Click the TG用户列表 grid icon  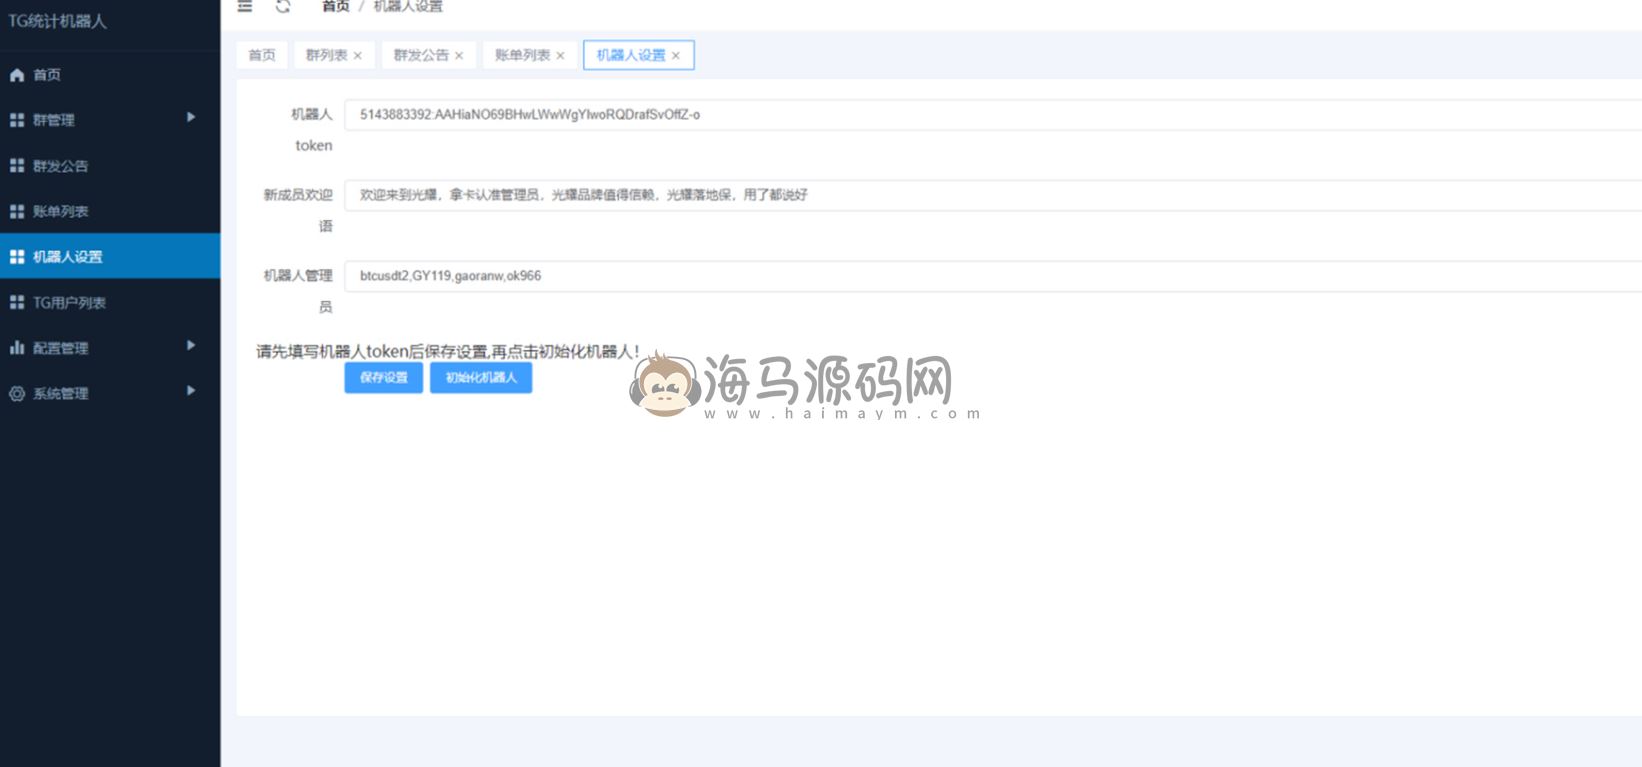(17, 302)
